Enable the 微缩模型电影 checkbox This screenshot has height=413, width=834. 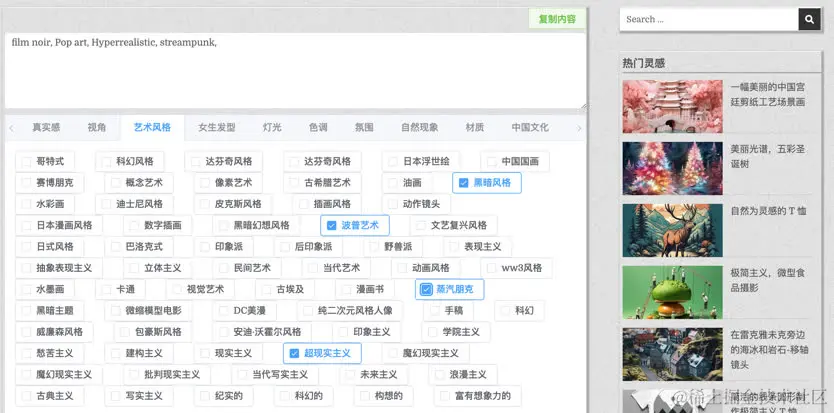(x=115, y=310)
